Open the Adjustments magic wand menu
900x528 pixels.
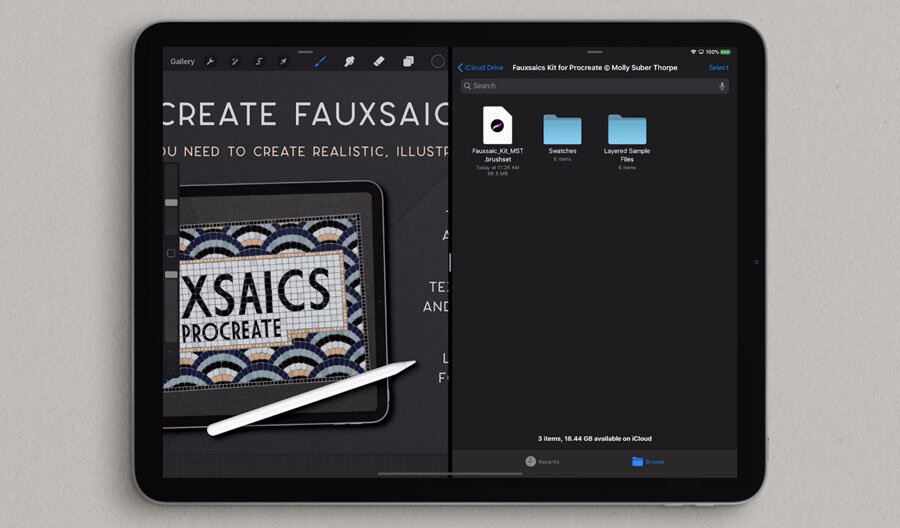click(235, 61)
